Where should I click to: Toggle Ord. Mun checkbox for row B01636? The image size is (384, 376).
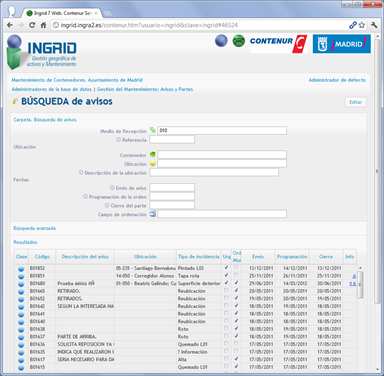pos(236,343)
